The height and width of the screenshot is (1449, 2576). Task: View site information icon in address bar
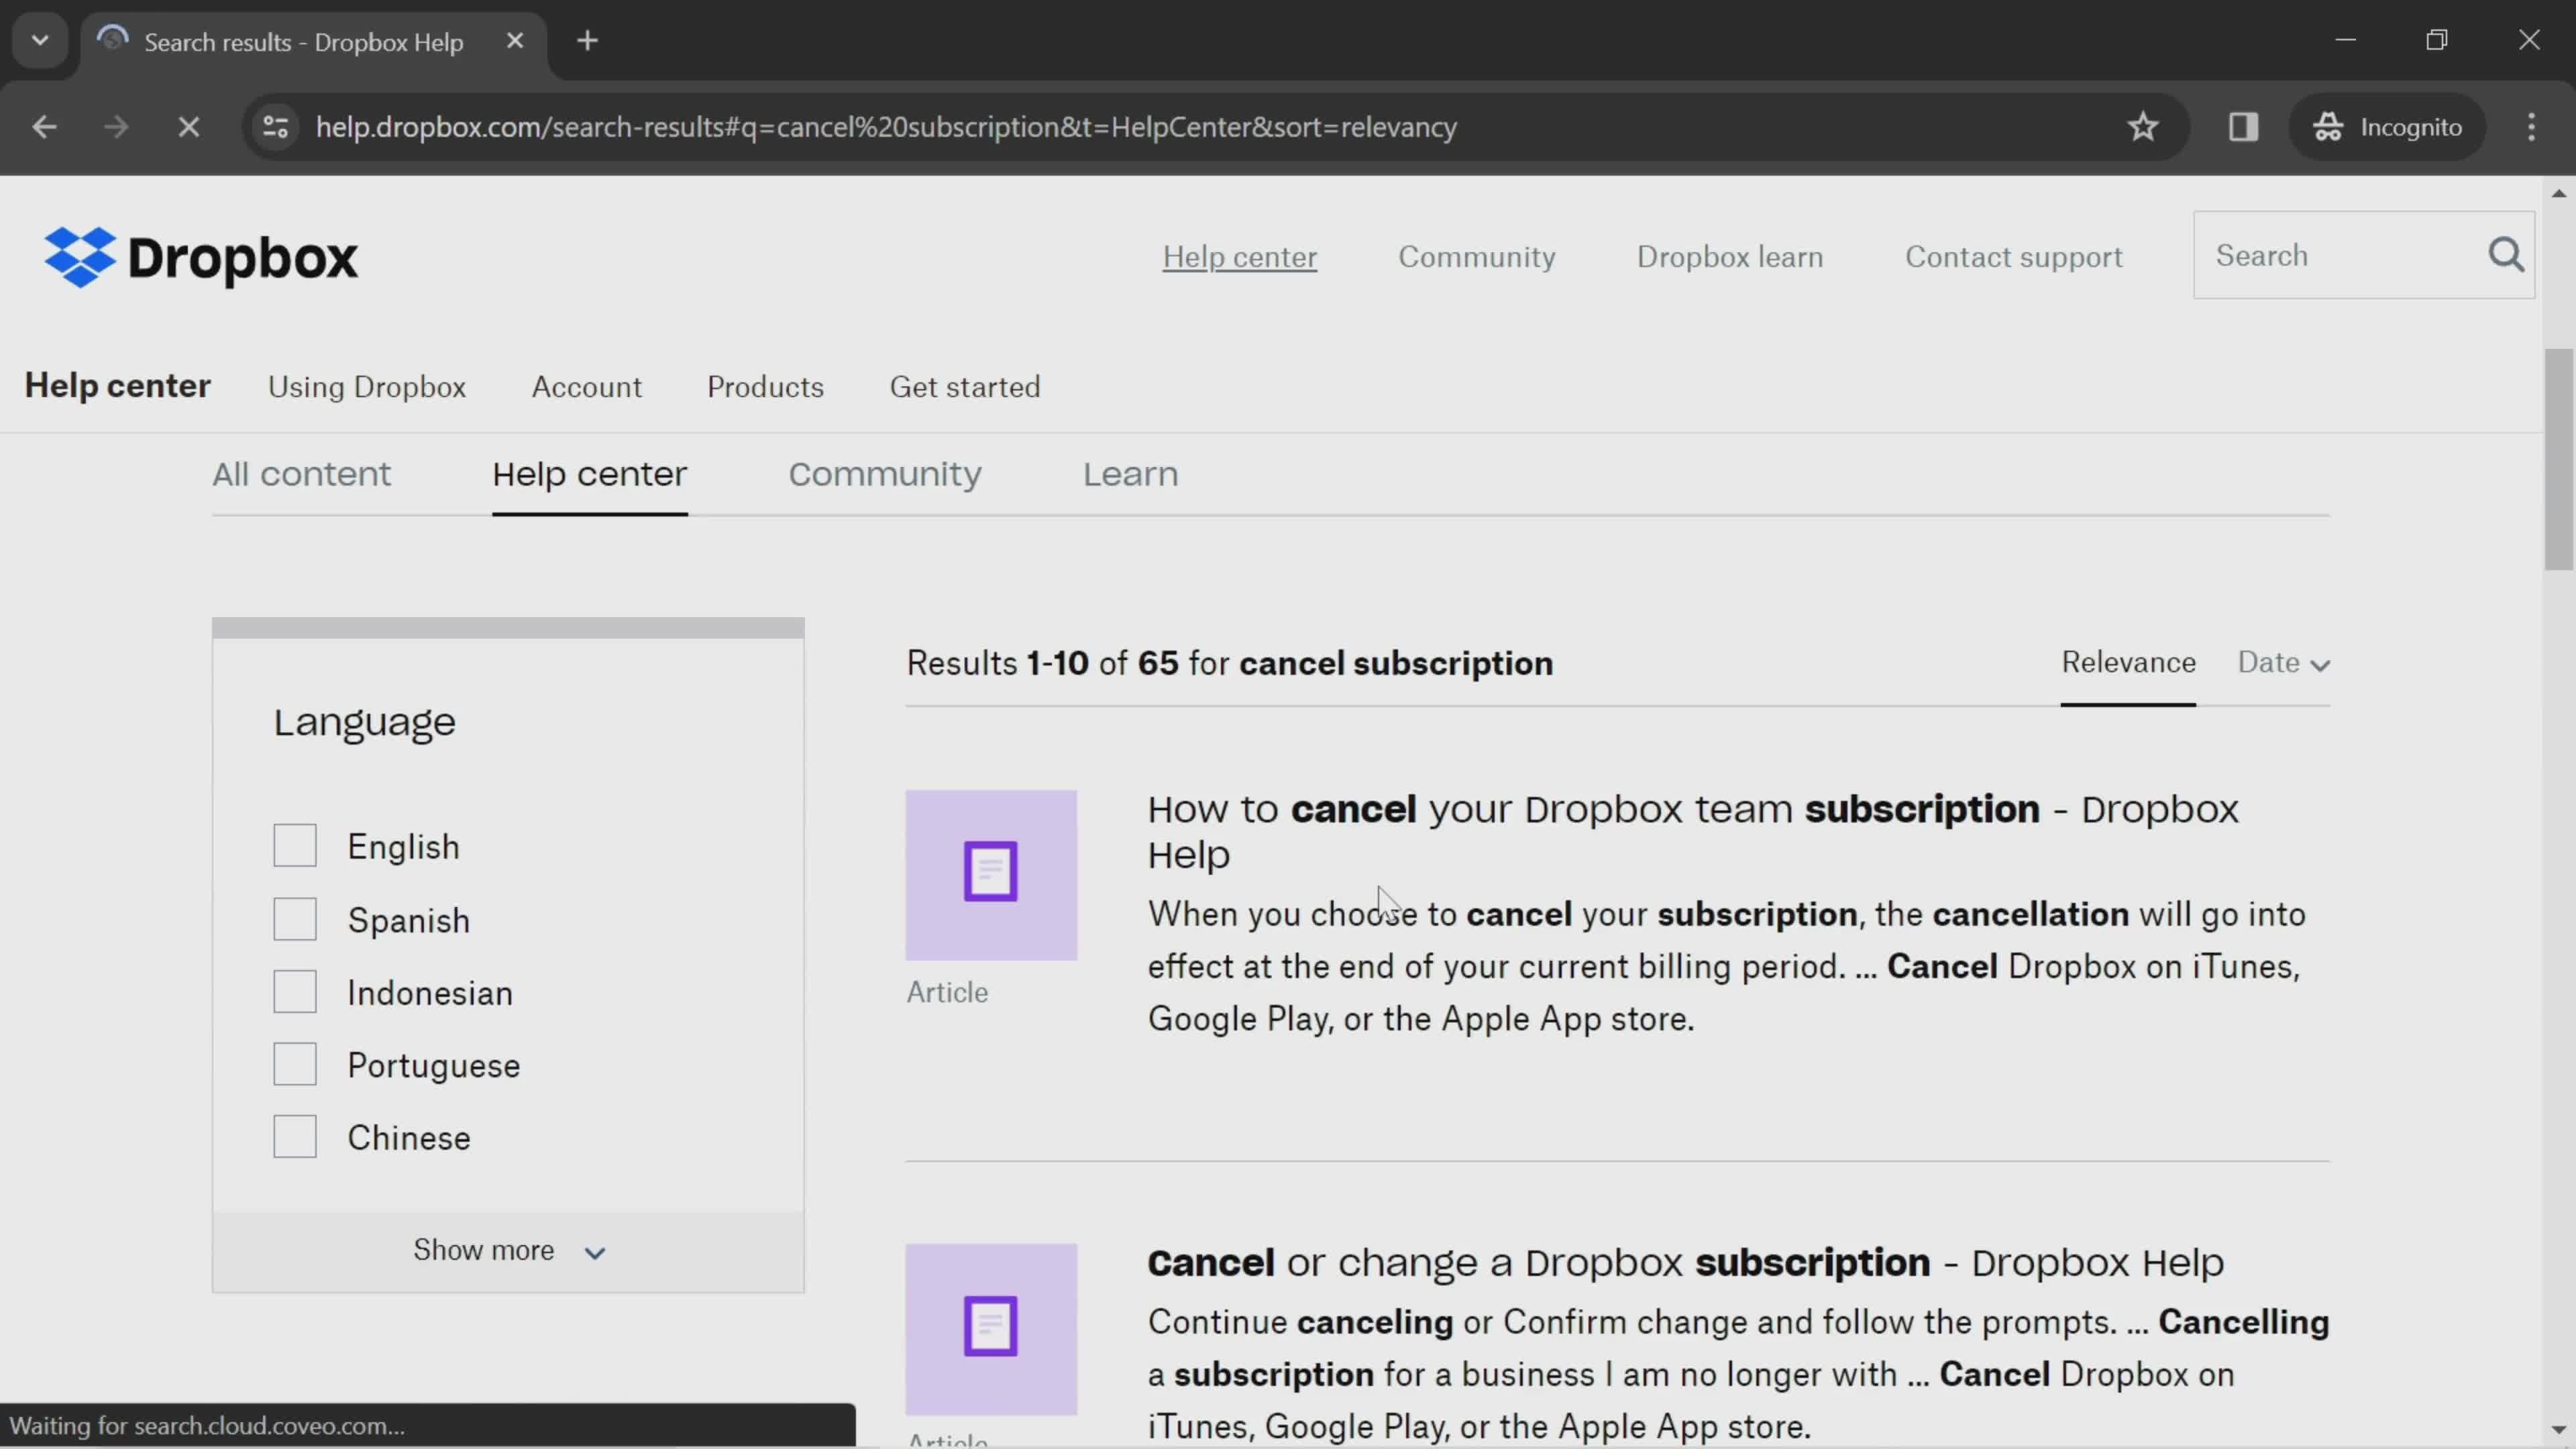pyautogui.click(x=275, y=127)
